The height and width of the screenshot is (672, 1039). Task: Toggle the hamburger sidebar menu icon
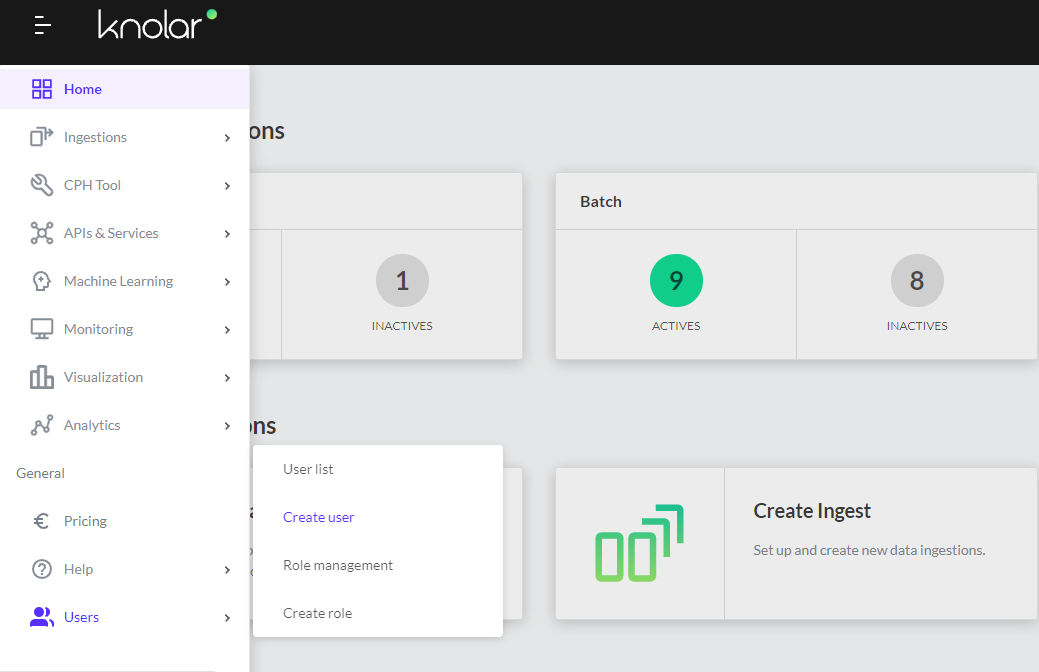(x=42, y=25)
